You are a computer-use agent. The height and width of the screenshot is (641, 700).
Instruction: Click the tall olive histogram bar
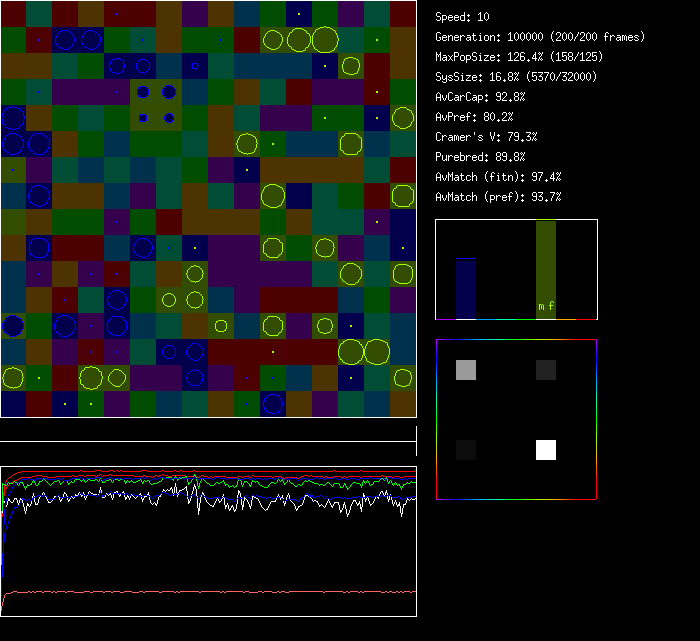pos(545,265)
